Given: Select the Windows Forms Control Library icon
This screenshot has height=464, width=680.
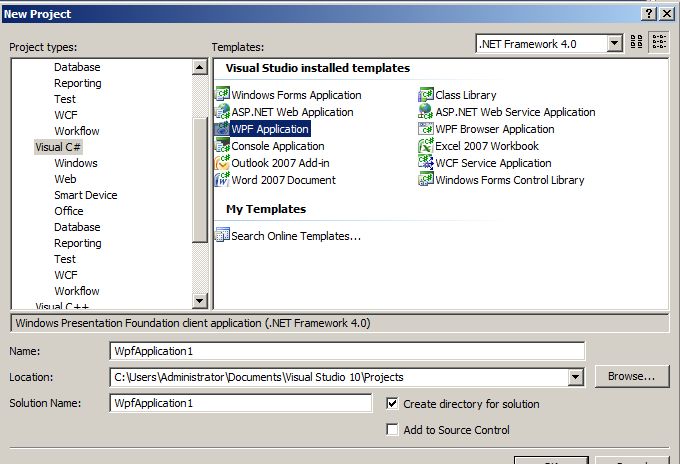Looking at the screenshot, I should pyautogui.click(x=426, y=179).
